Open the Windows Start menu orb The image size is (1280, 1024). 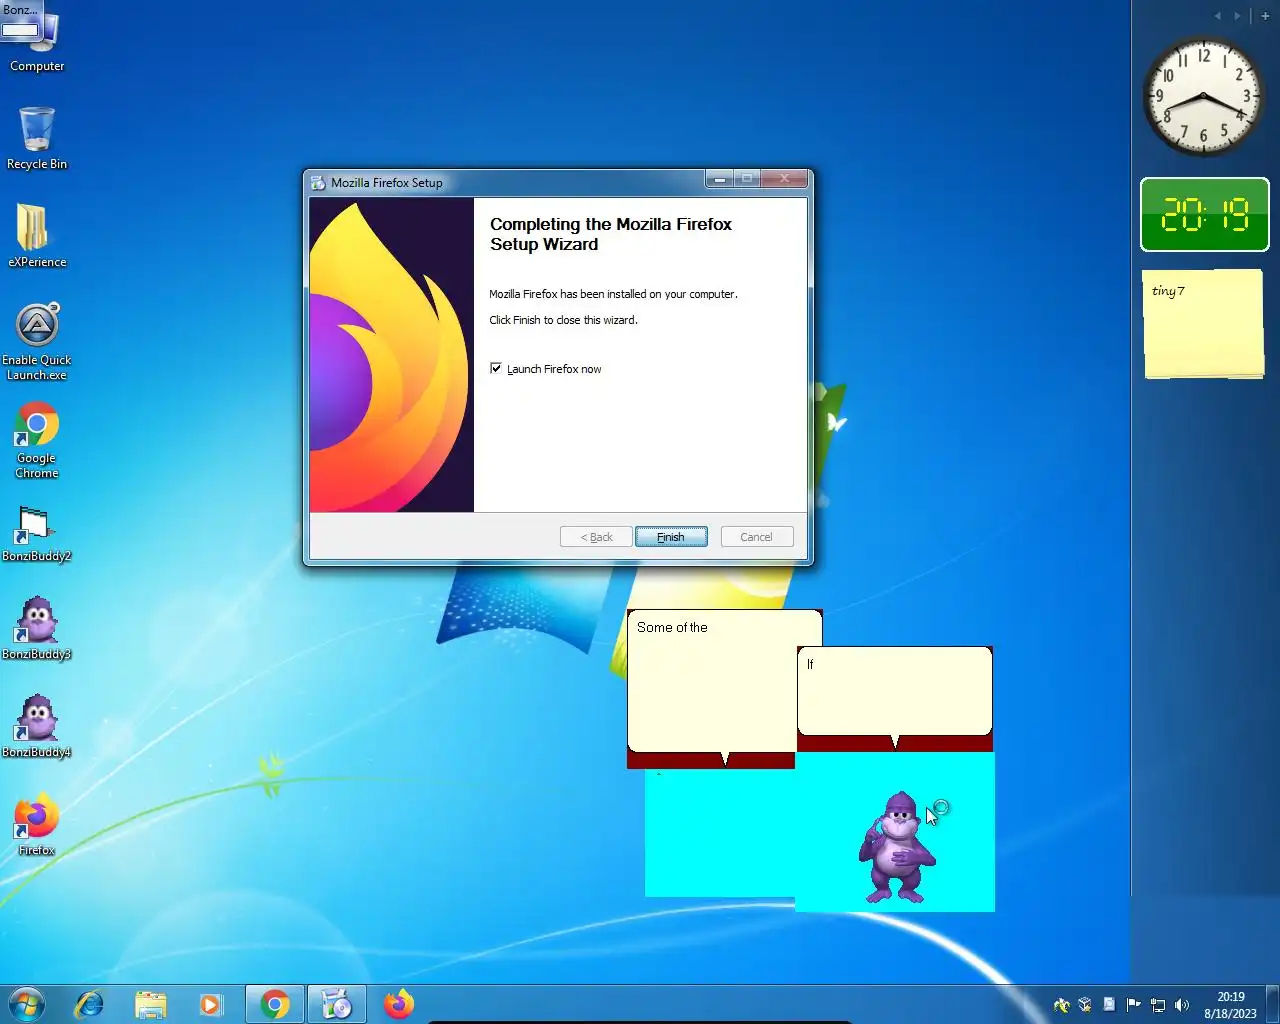[x=27, y=1004]
